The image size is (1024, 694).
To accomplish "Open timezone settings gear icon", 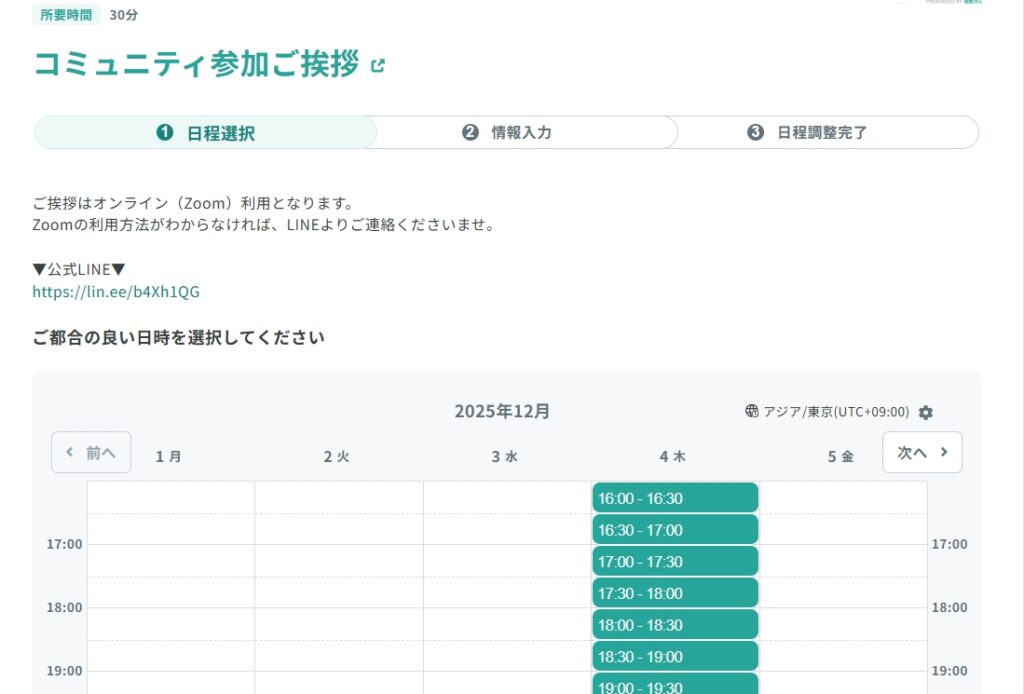I will (925, 412).
